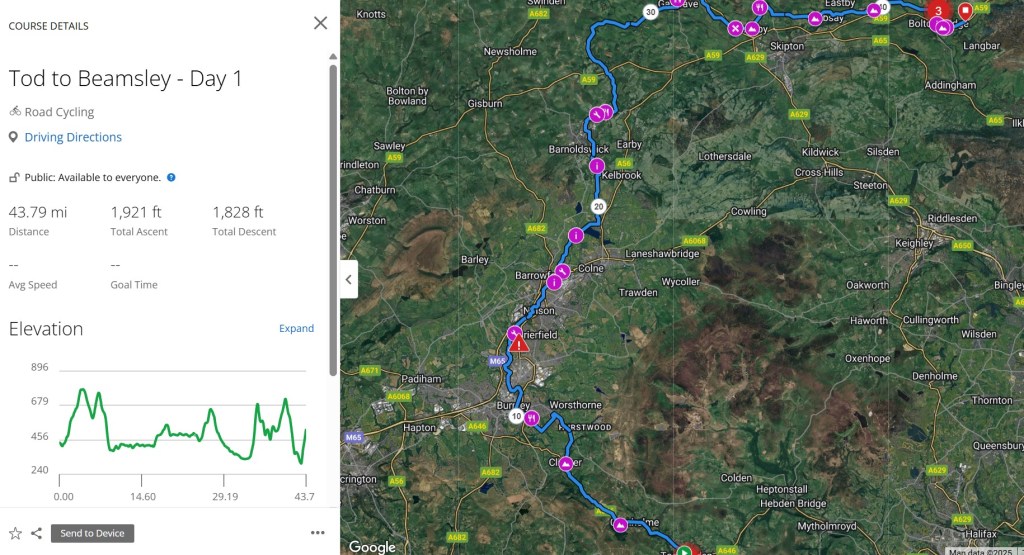This screenshot has height=555, width=1024.
Task: Close the Course Details panel
Action: [x=320, y=23]
